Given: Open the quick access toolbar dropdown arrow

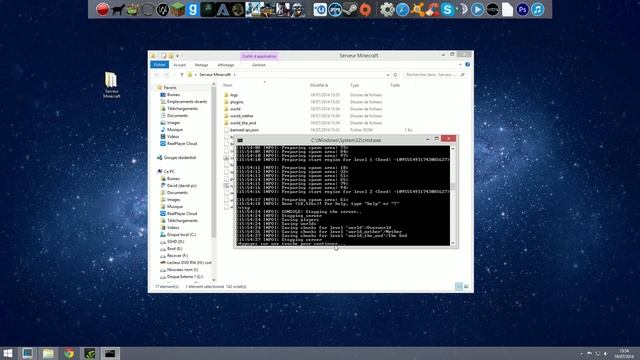Looking at the screenshot, I should (x=178, y=56).
